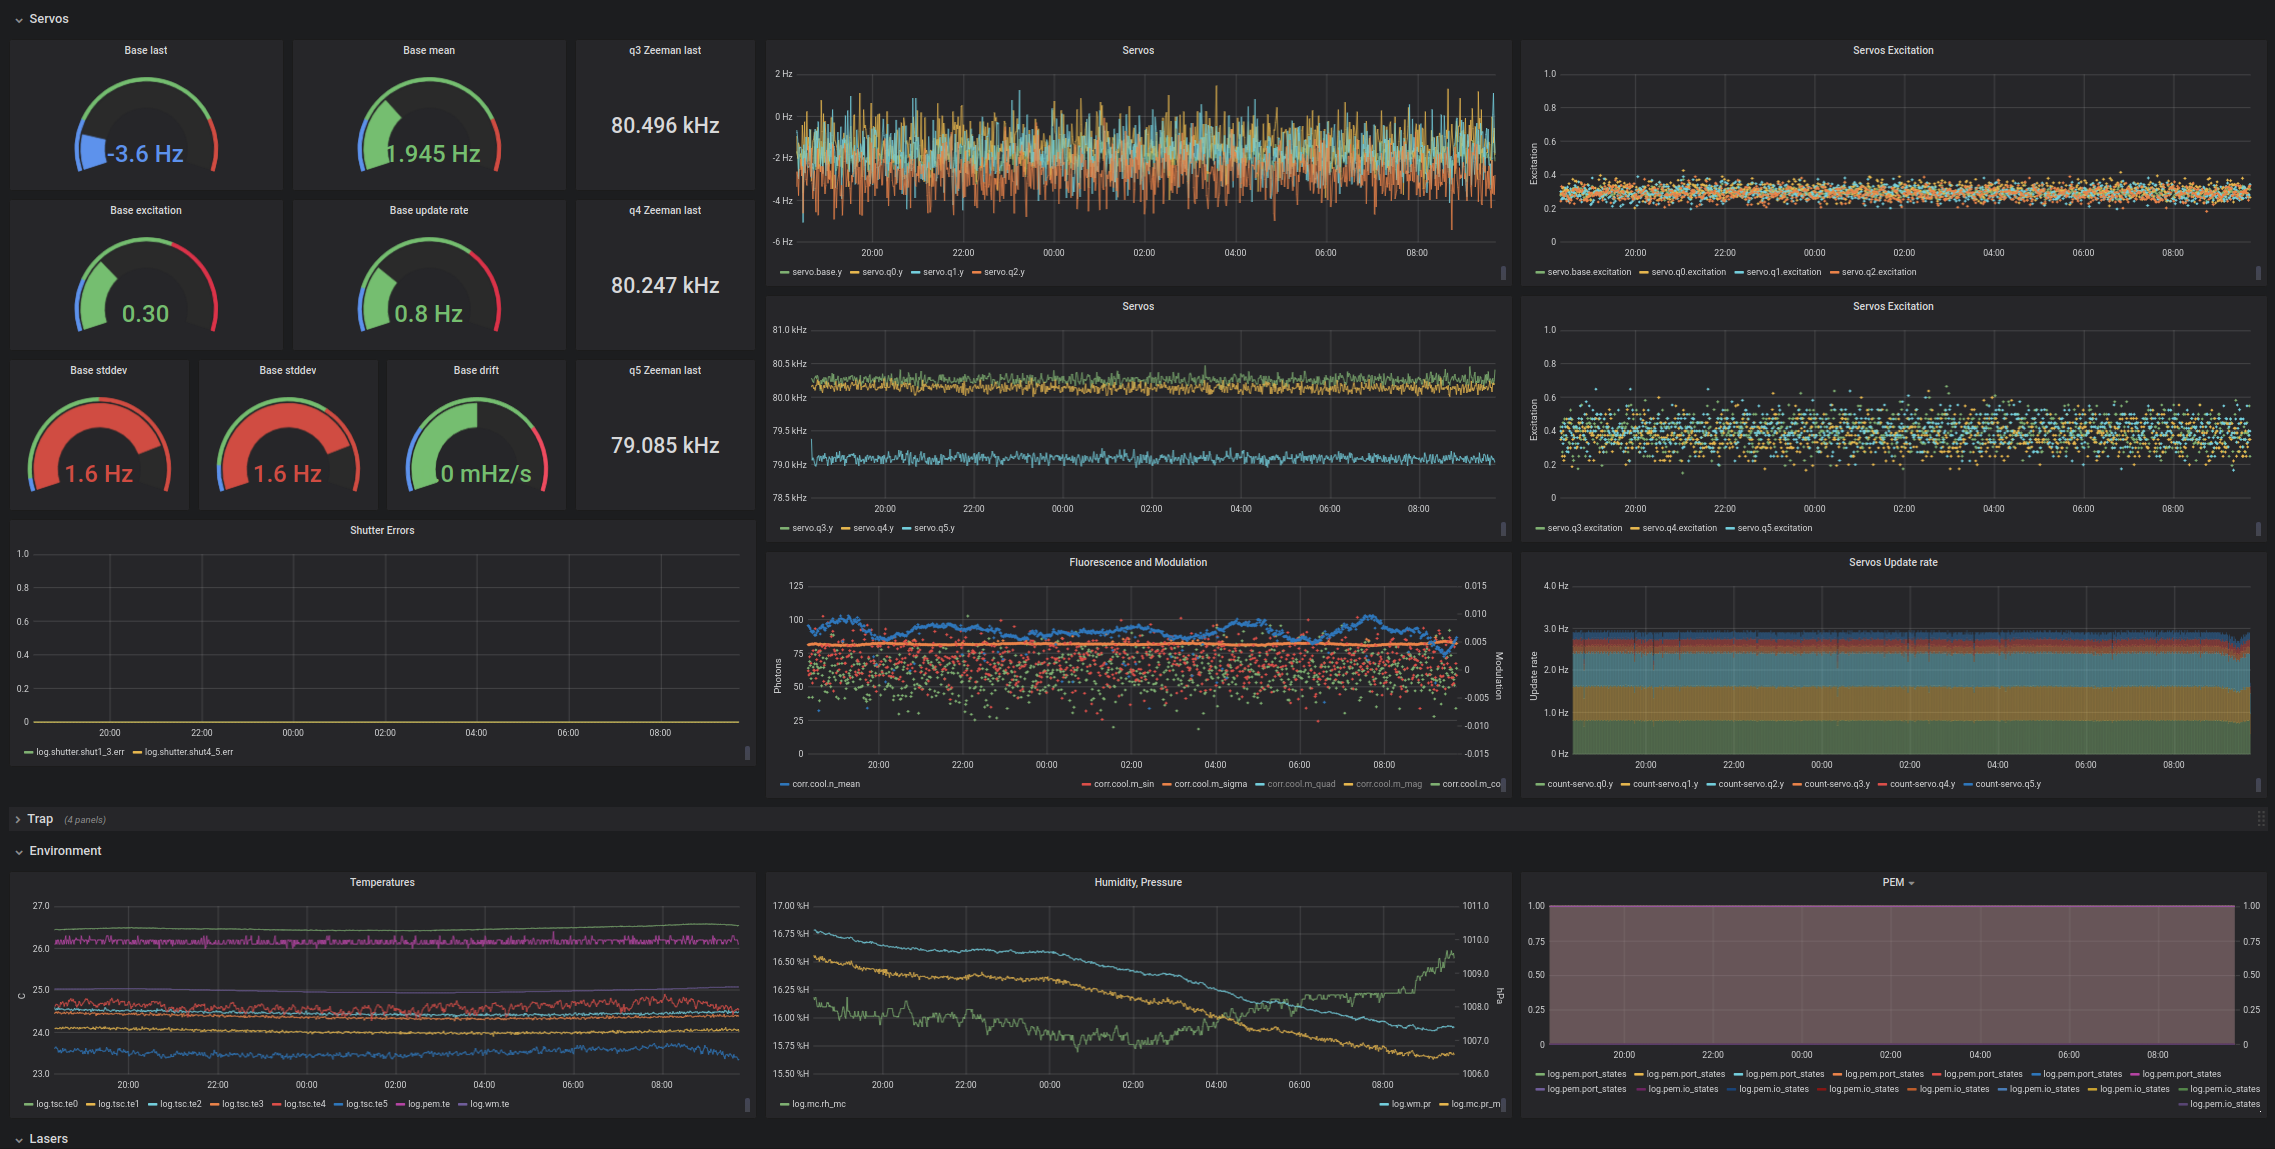
Task: Expand the collapsed Trap row
Action: point(19,819)
